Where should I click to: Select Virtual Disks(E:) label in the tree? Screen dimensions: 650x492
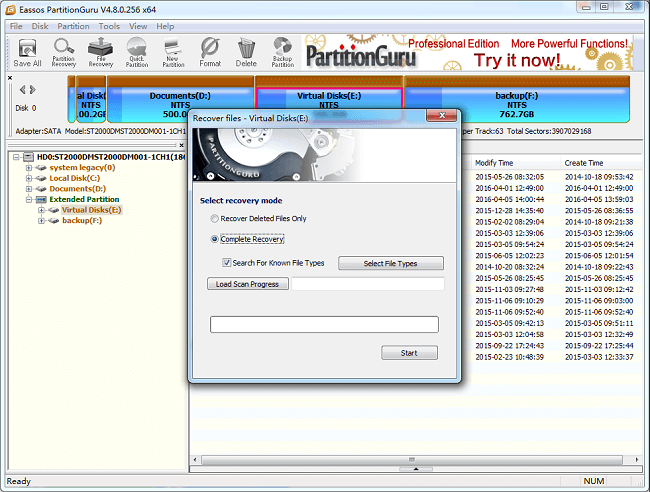(x=92, y=210)
